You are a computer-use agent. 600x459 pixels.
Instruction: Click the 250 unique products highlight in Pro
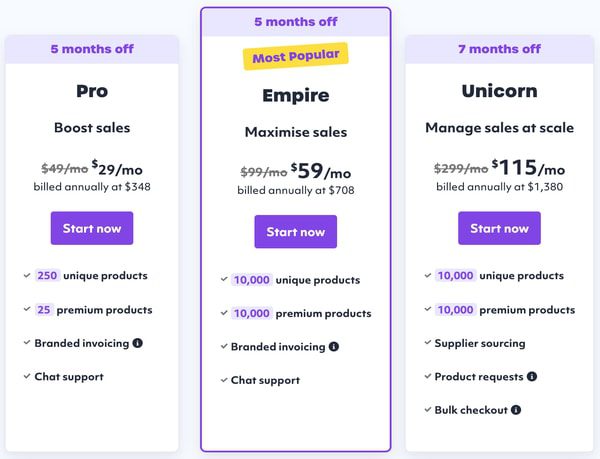pos(47,275)
